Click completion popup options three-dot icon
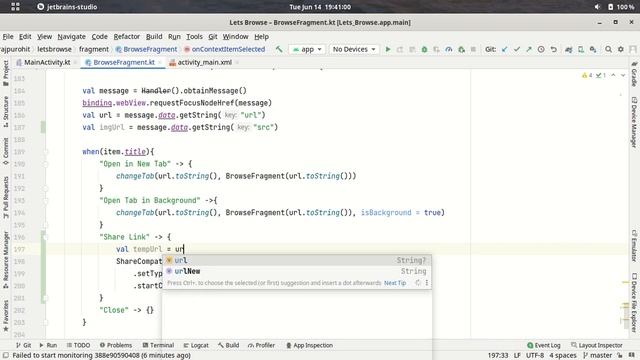640x360 pixels. 427,282
